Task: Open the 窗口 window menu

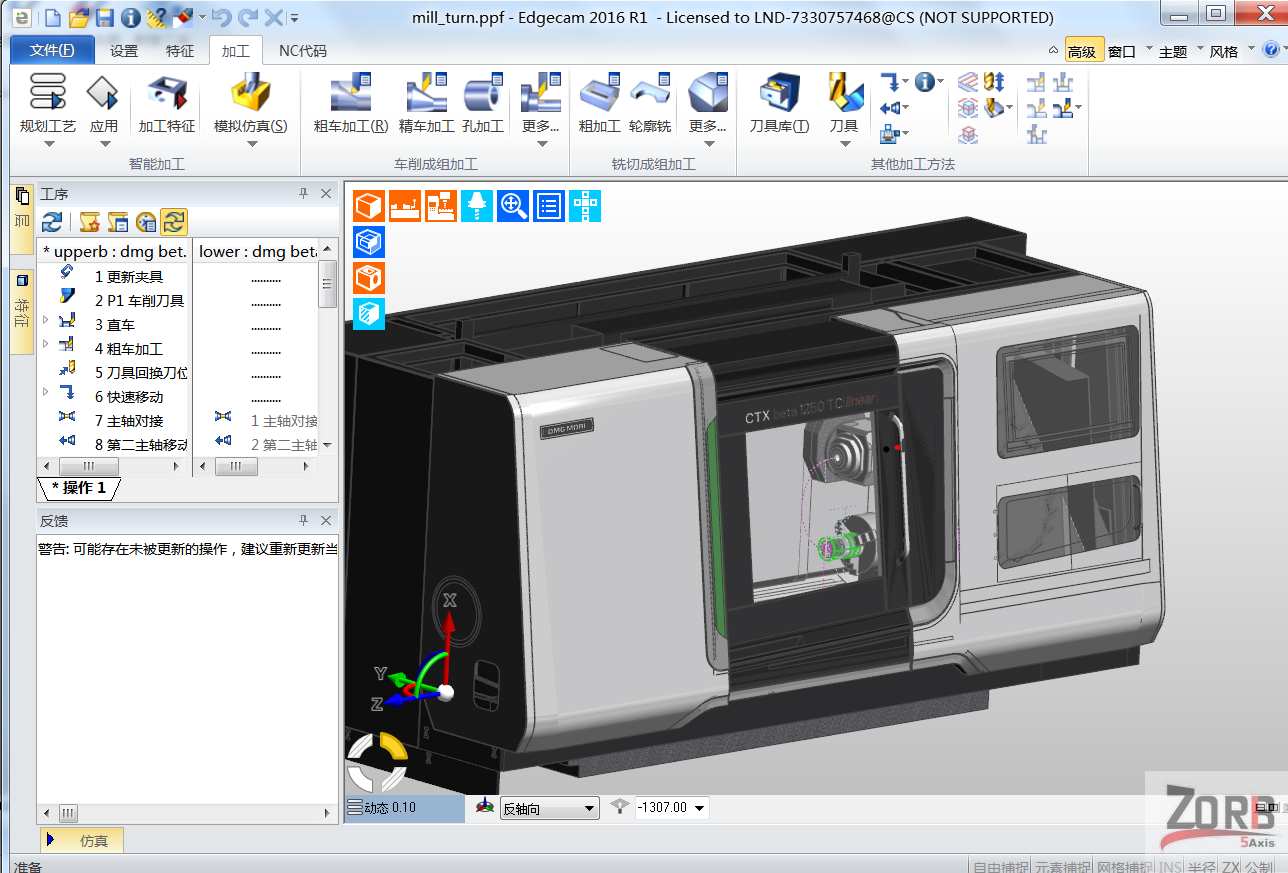Action: click(1122, 52)
